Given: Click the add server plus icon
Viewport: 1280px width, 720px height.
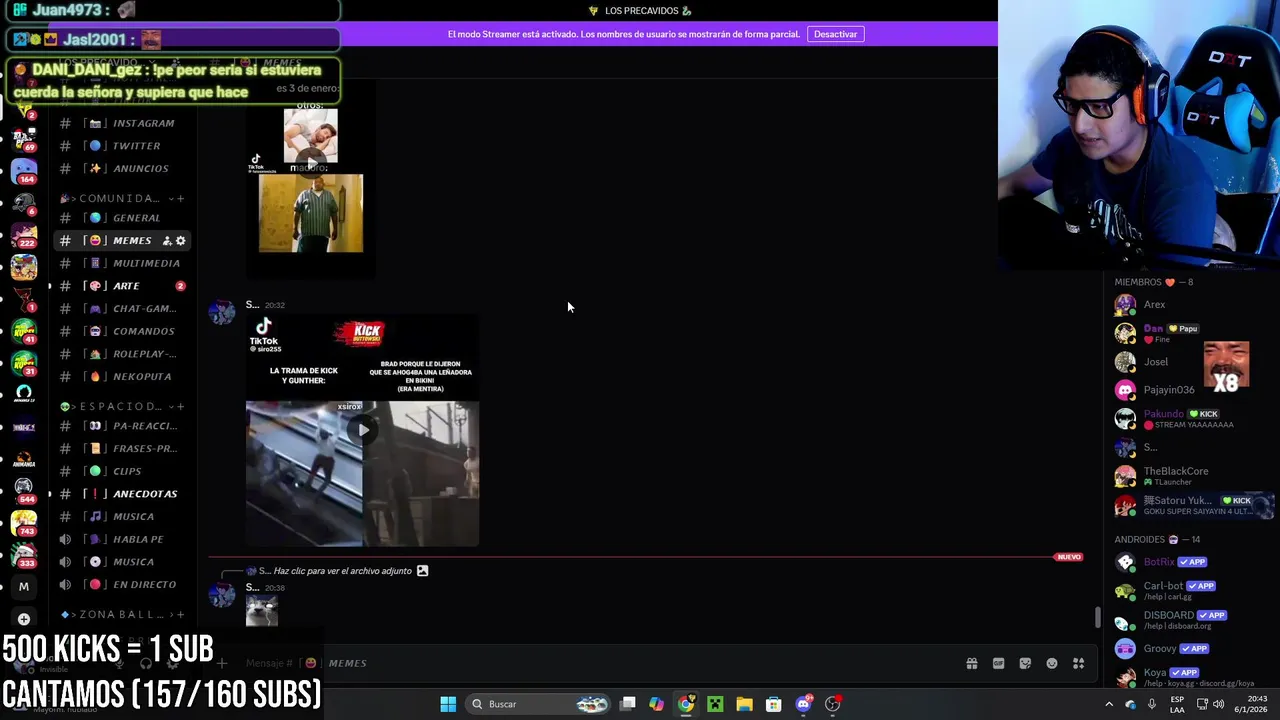Looking at the screenshot, I should point(24,619).
